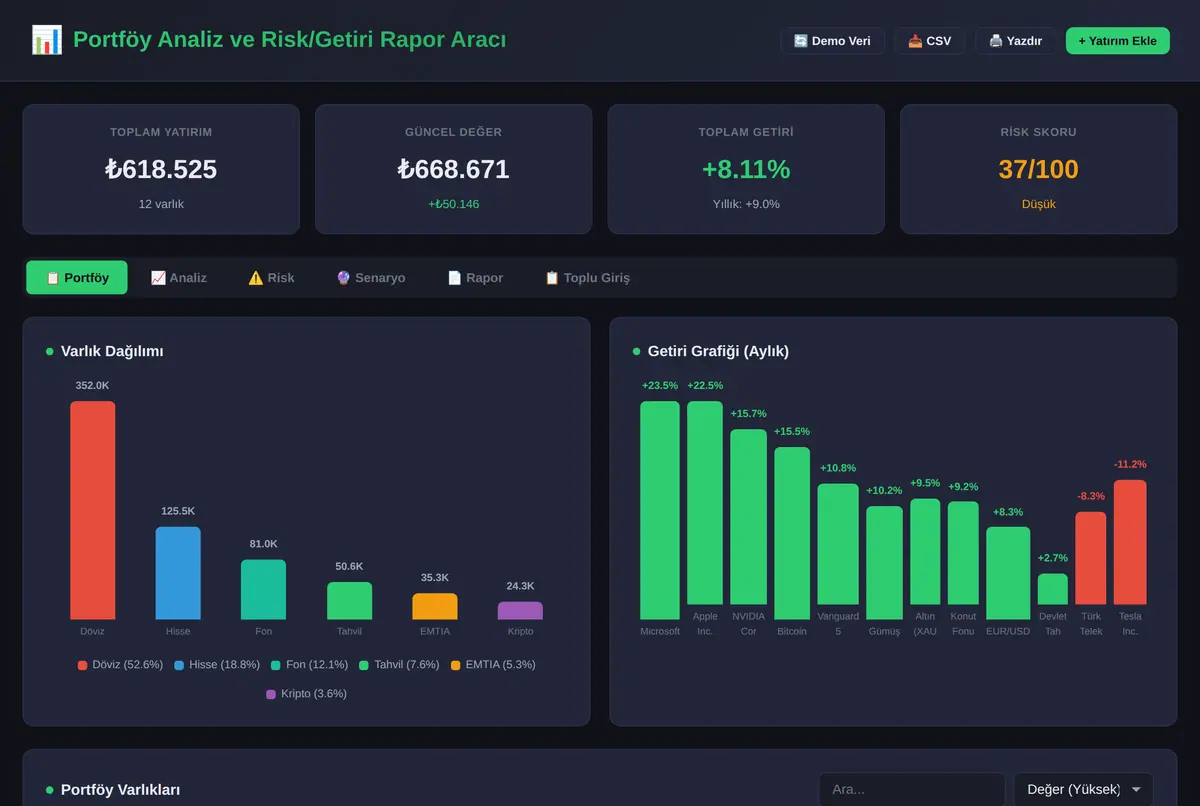The image size is (1200, 806).
Task: Click the Hisse (18.8%) legend swatch
Action: [x=179, y=665]
